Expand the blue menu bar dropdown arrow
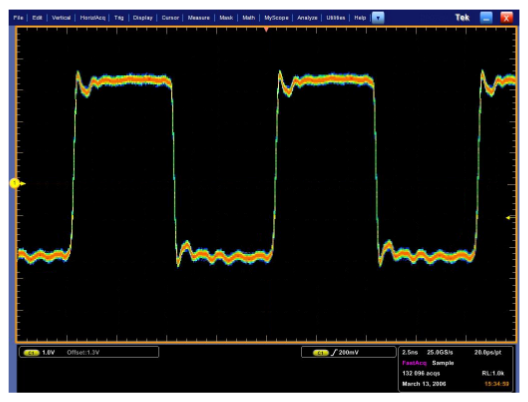This screenshot has height=402, width=528. (x=378, y=18)
